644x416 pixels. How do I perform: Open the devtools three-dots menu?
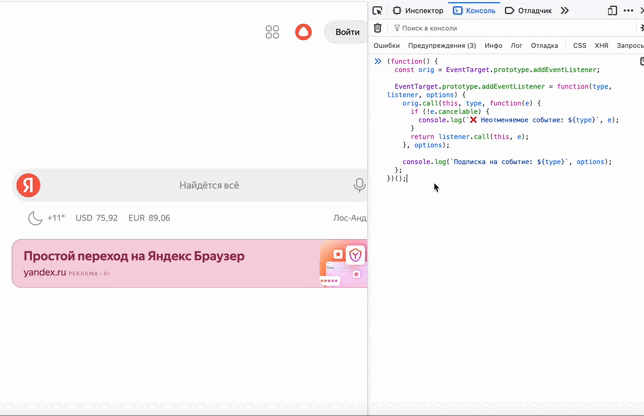[x=628, y=11]
